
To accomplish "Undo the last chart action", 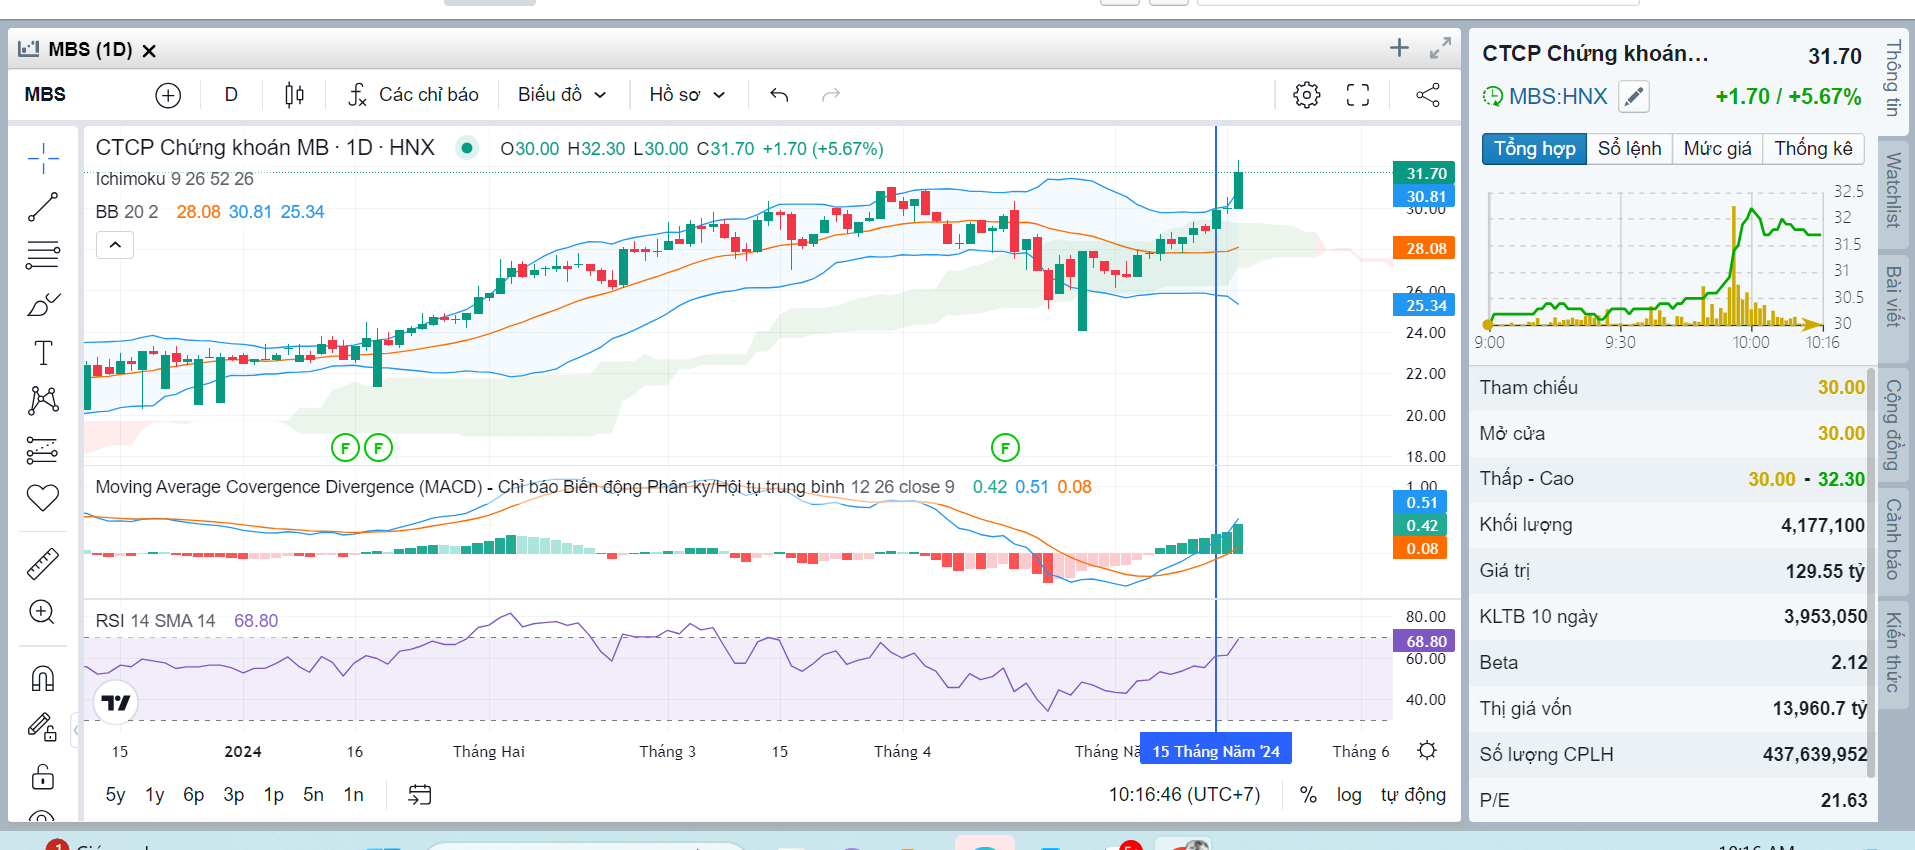I will tap(779, 95).
